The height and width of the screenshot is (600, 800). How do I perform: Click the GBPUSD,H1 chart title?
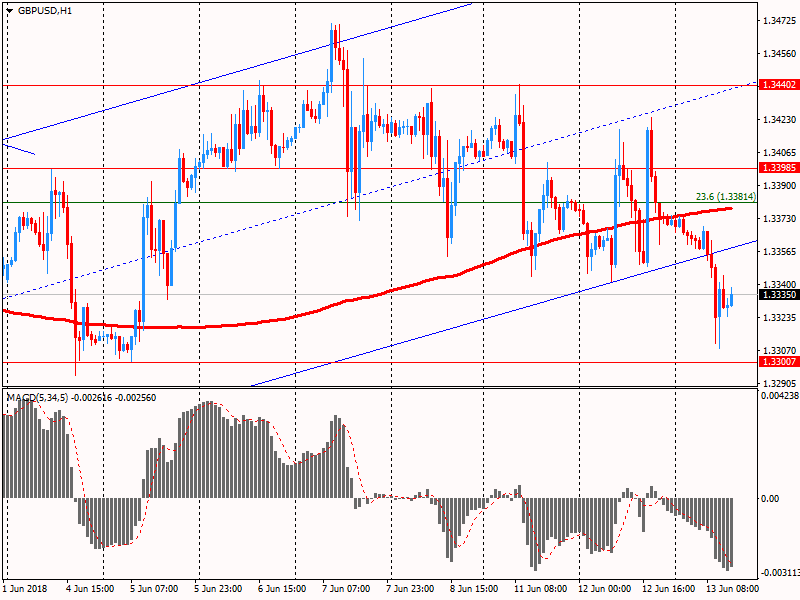(45, 11)
